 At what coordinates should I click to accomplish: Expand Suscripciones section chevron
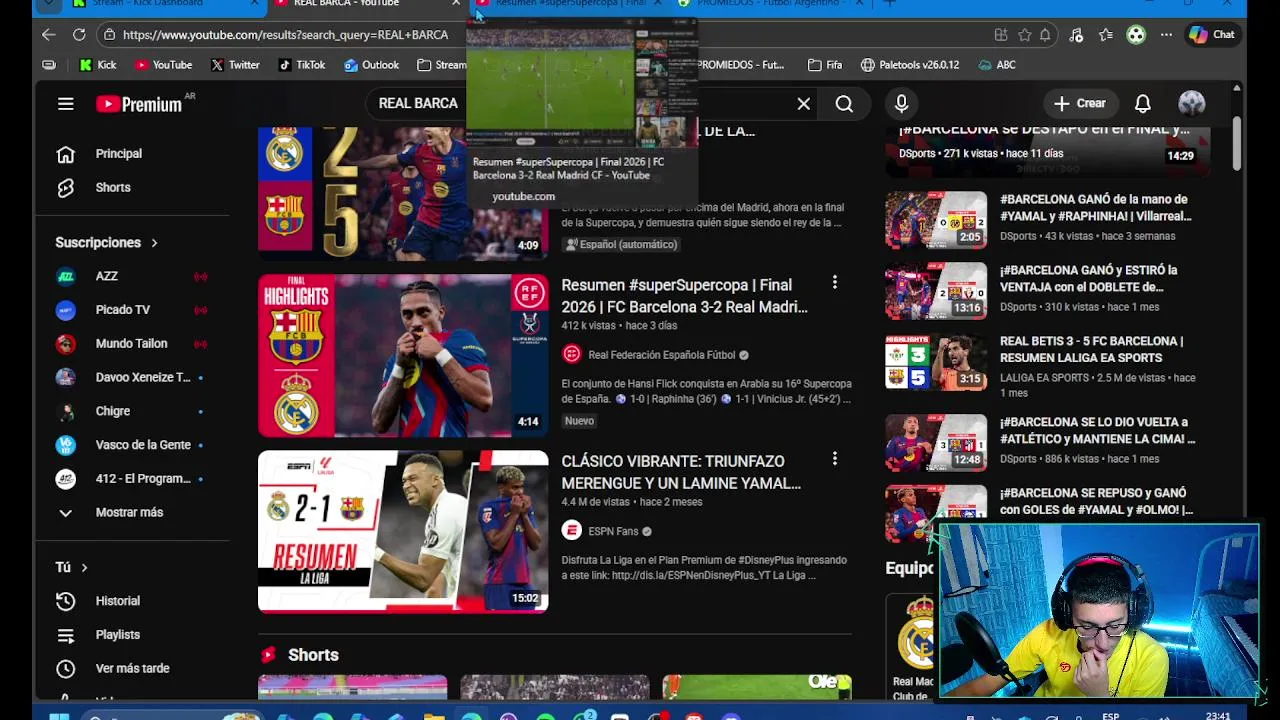[x=154, y=243]
